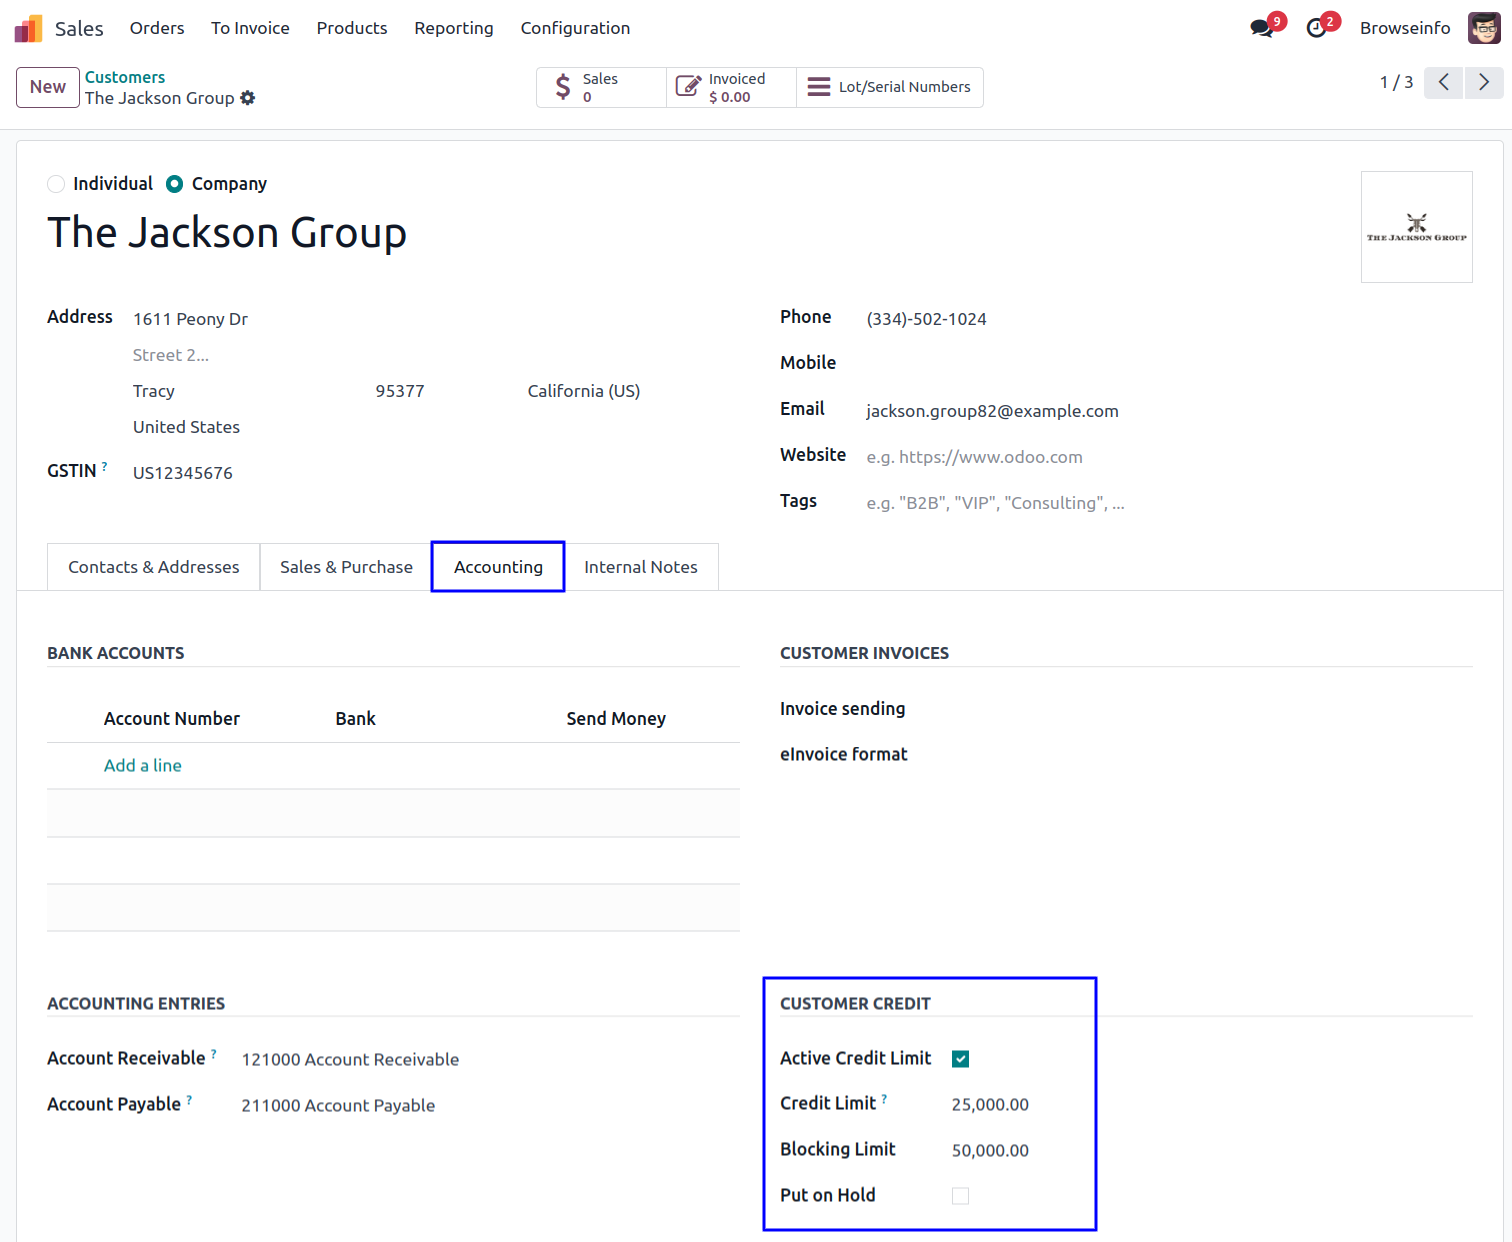Screen dimensions: 1512x1242
Task: Open the chat messages icon
Action: 1262,28
